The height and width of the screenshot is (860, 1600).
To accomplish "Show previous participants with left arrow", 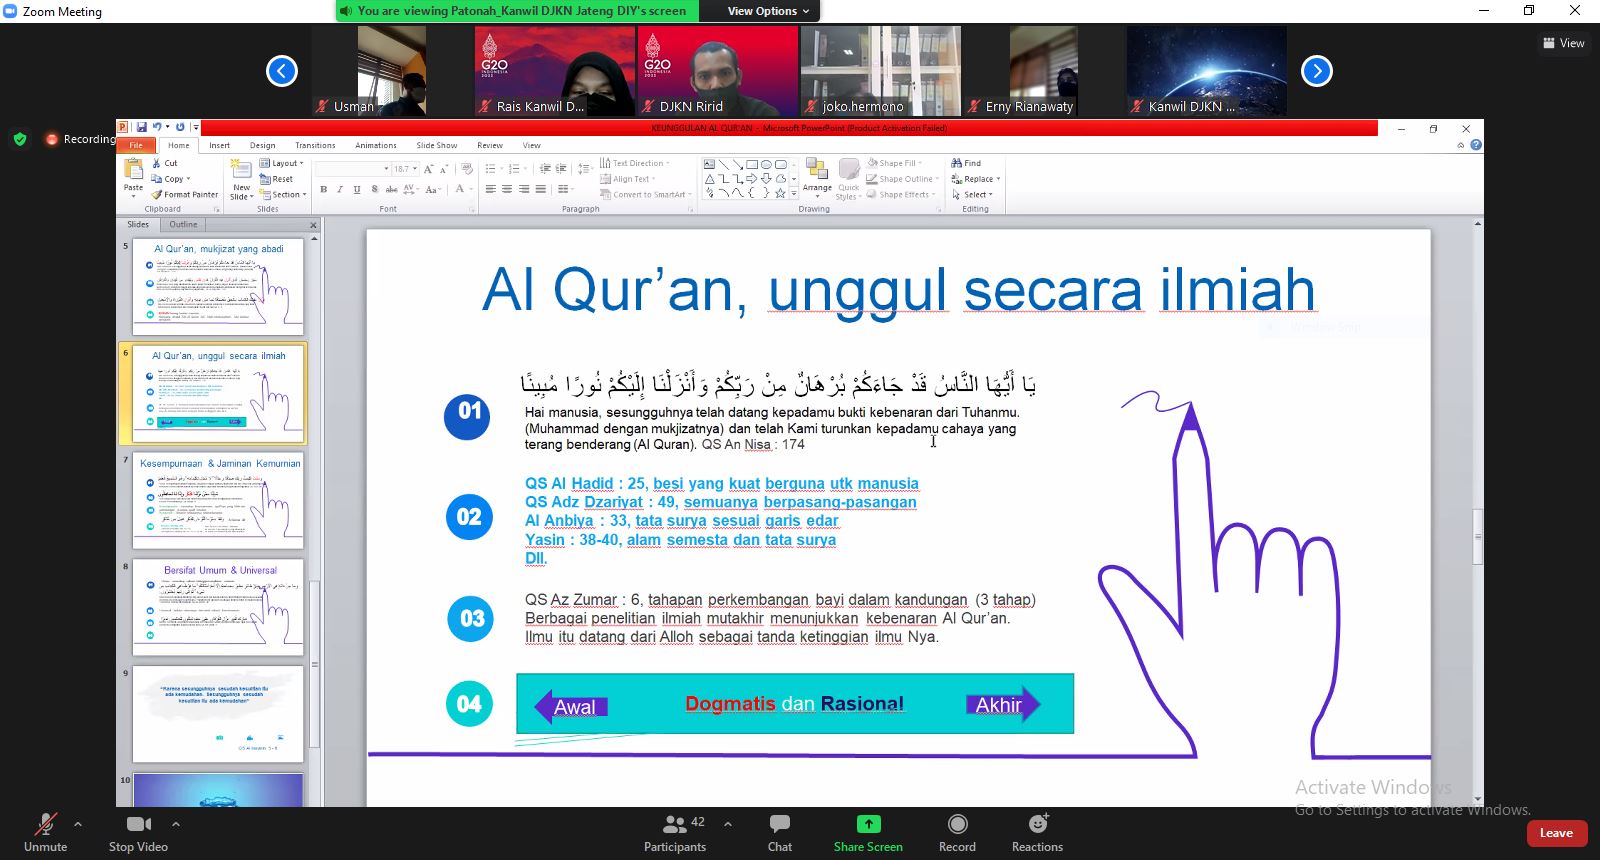I will pyautogui.click(x=282, y=71).
